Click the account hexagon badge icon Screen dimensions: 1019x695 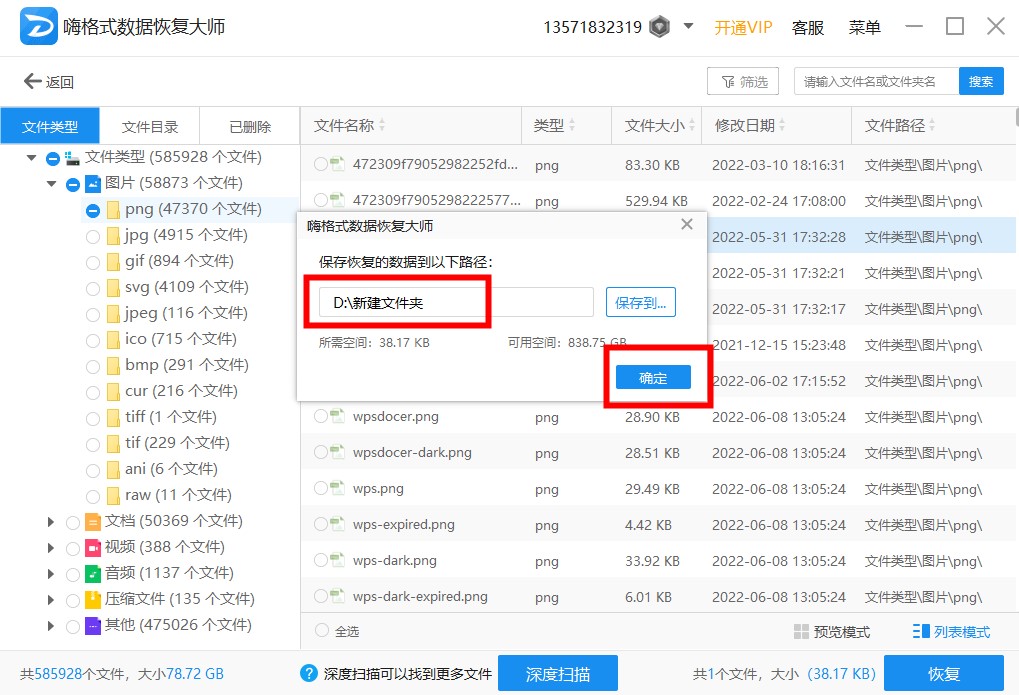(660, 27)
